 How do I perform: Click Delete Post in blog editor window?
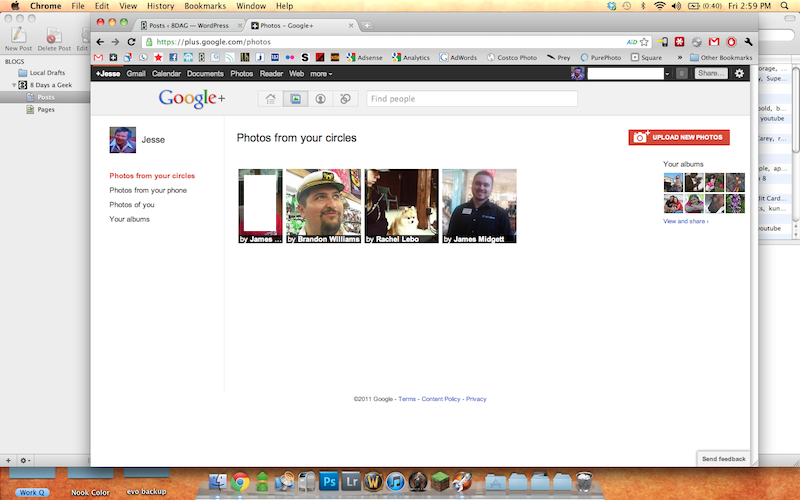54,39
